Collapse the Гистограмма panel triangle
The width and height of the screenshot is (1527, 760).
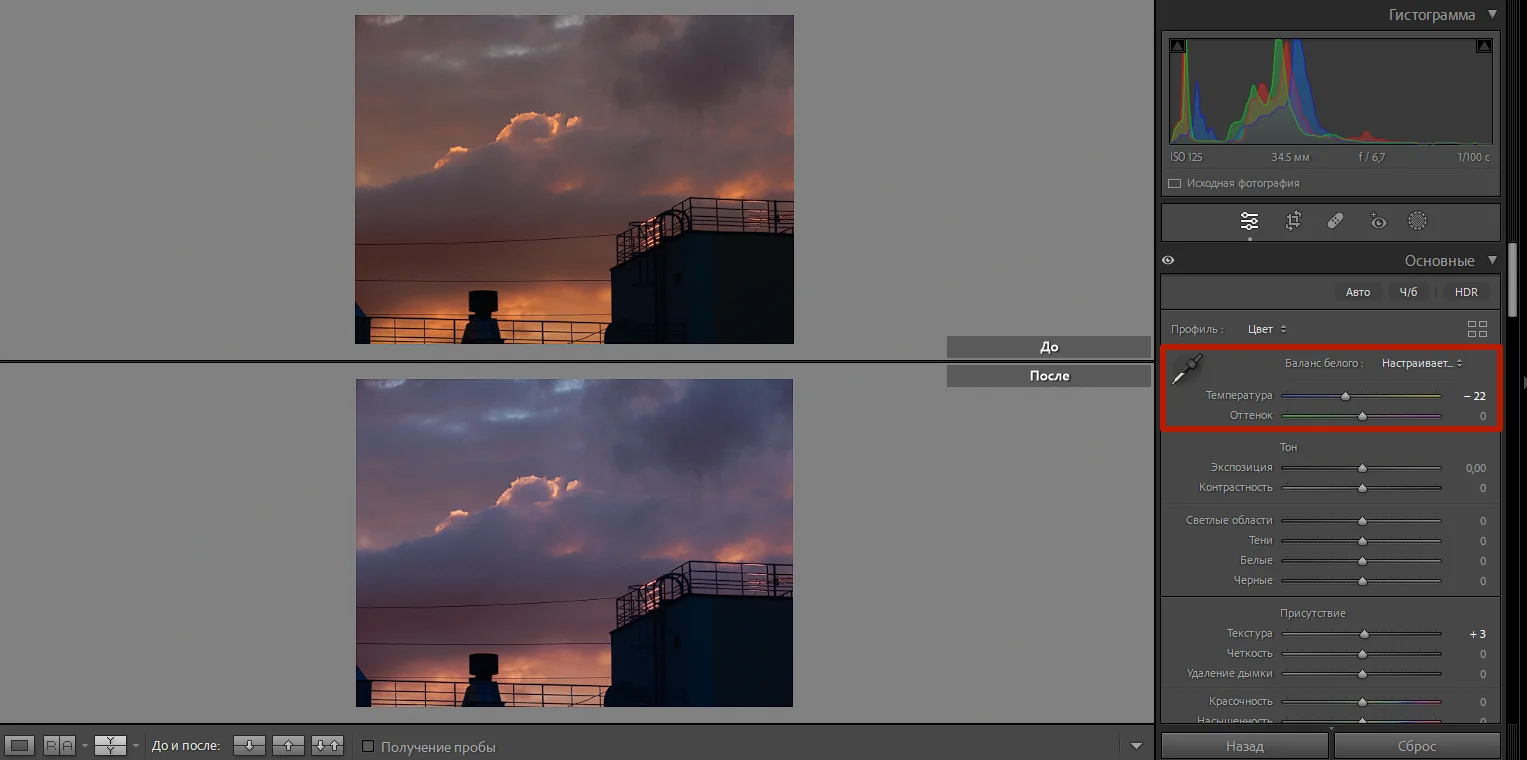tap(1492, 15)
